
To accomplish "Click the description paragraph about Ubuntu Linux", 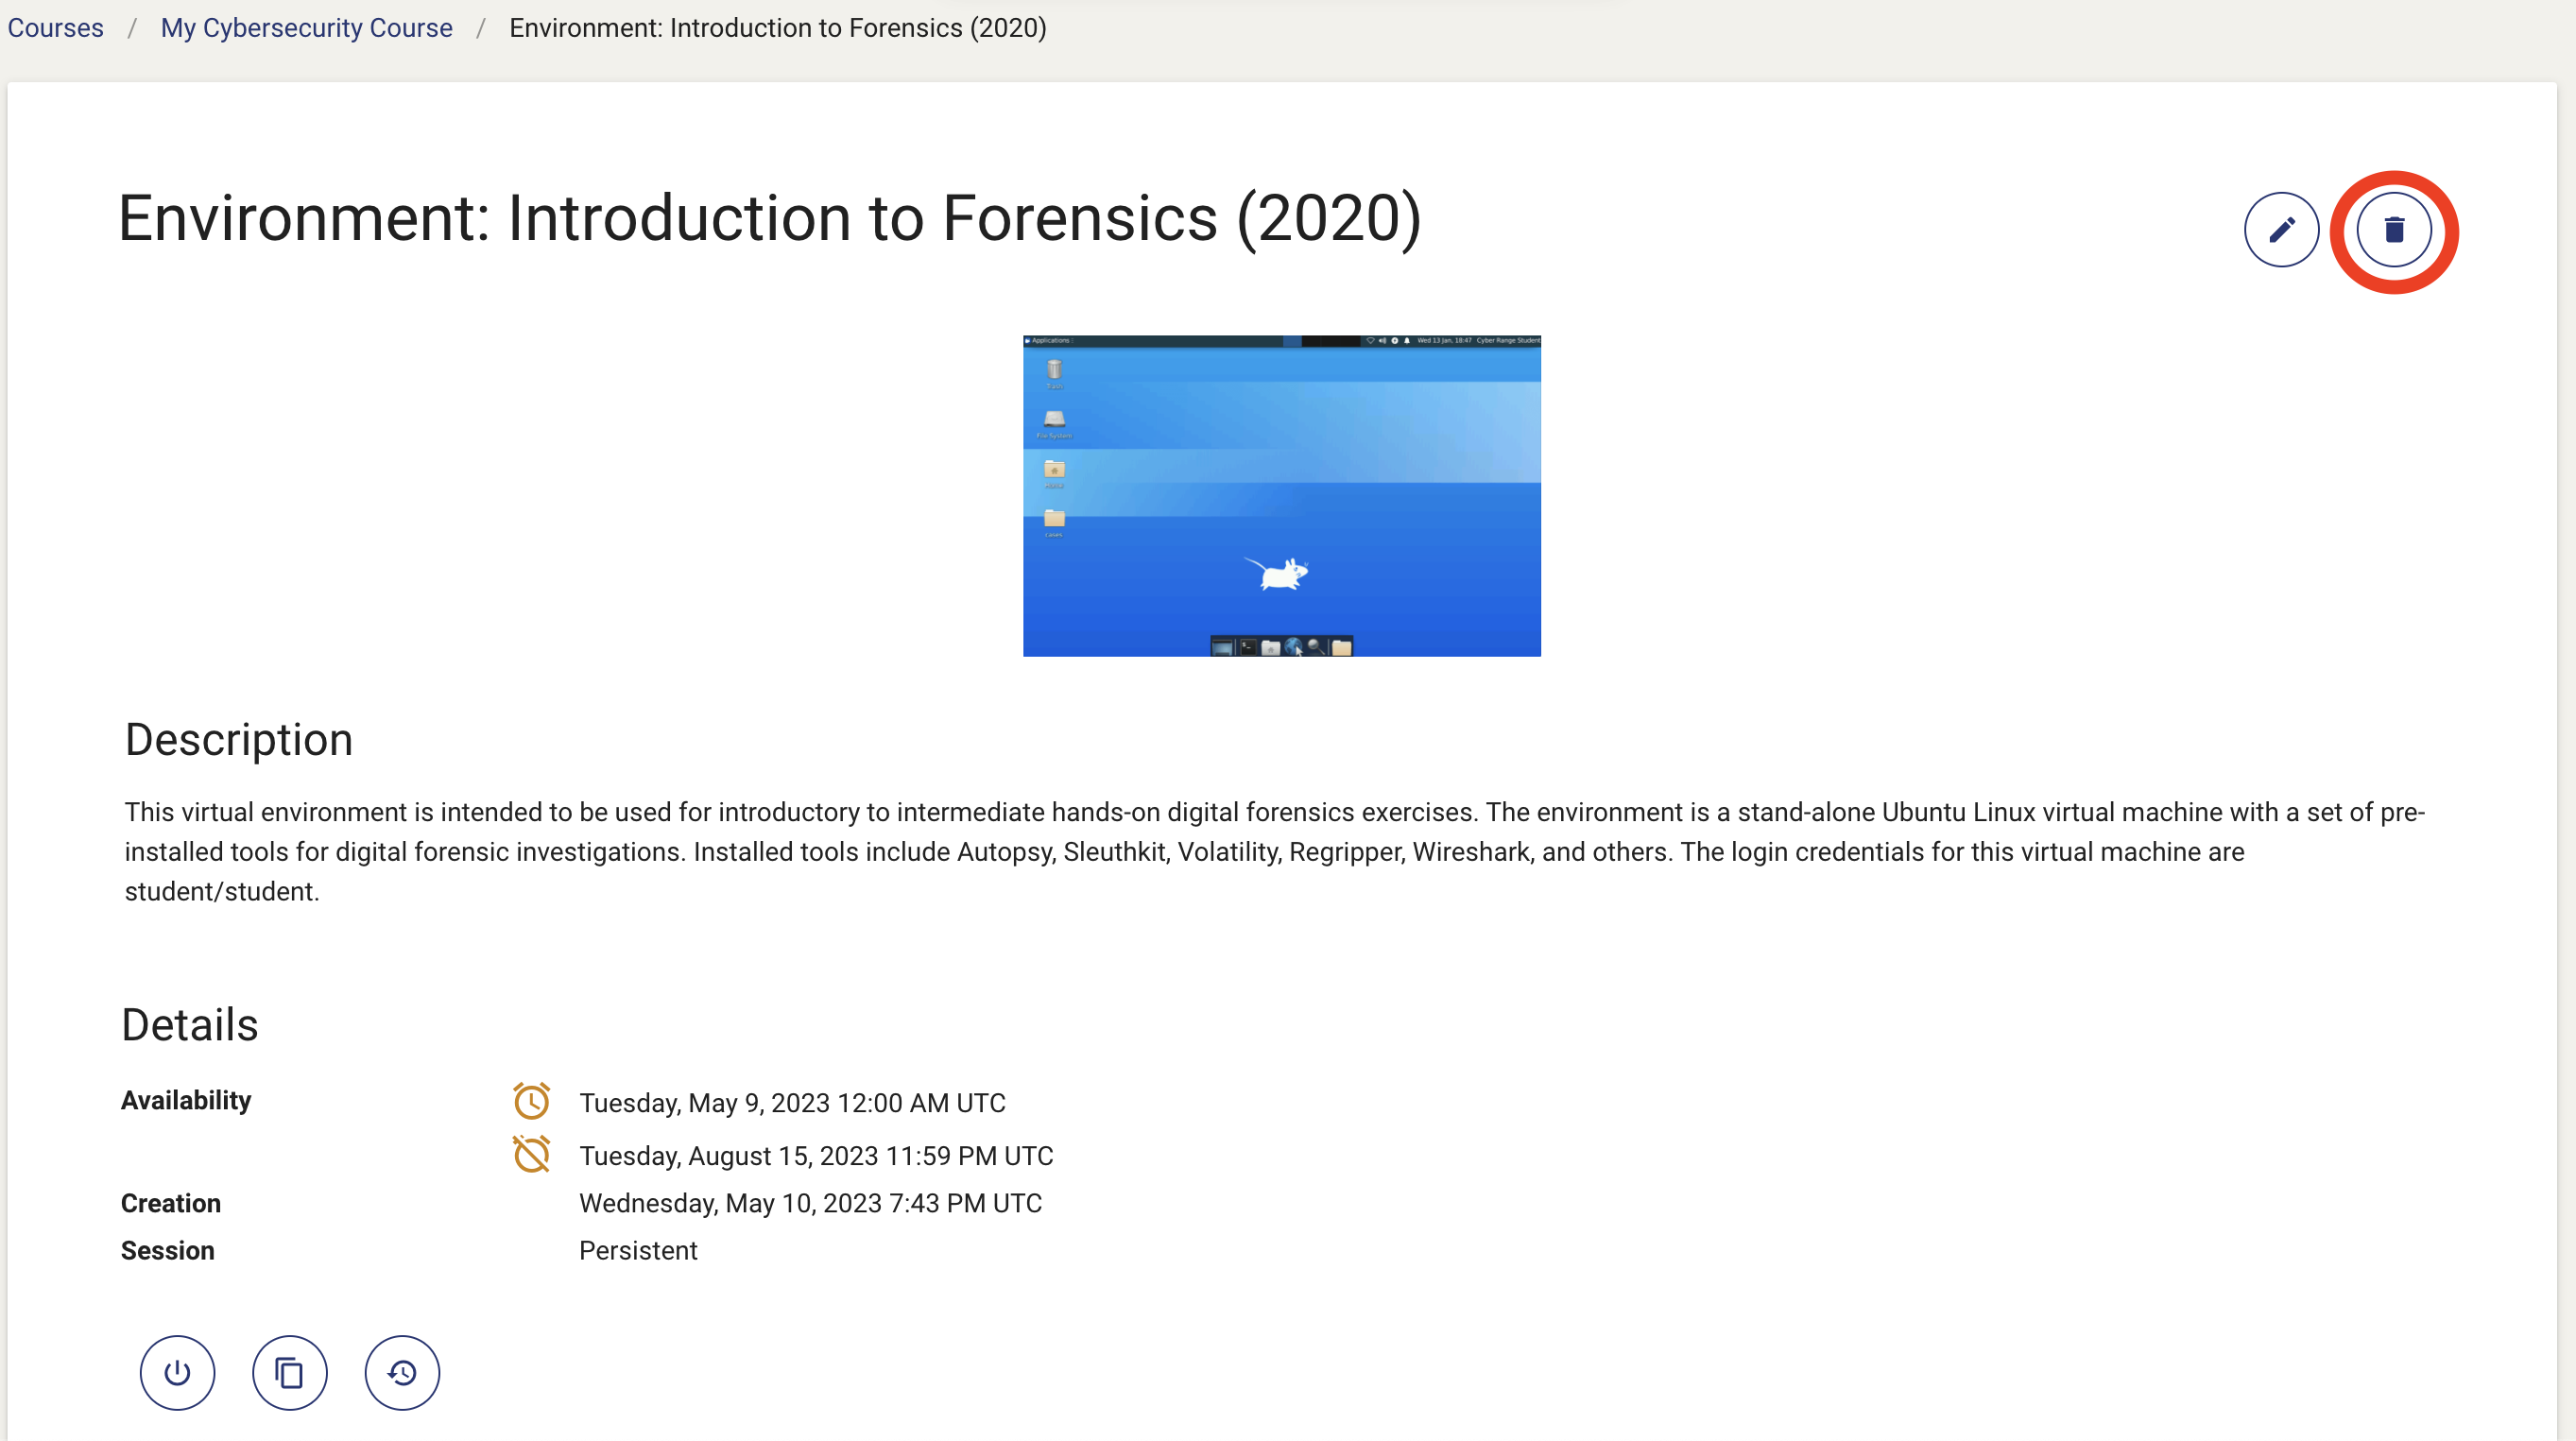I will tap(1273, 851).
